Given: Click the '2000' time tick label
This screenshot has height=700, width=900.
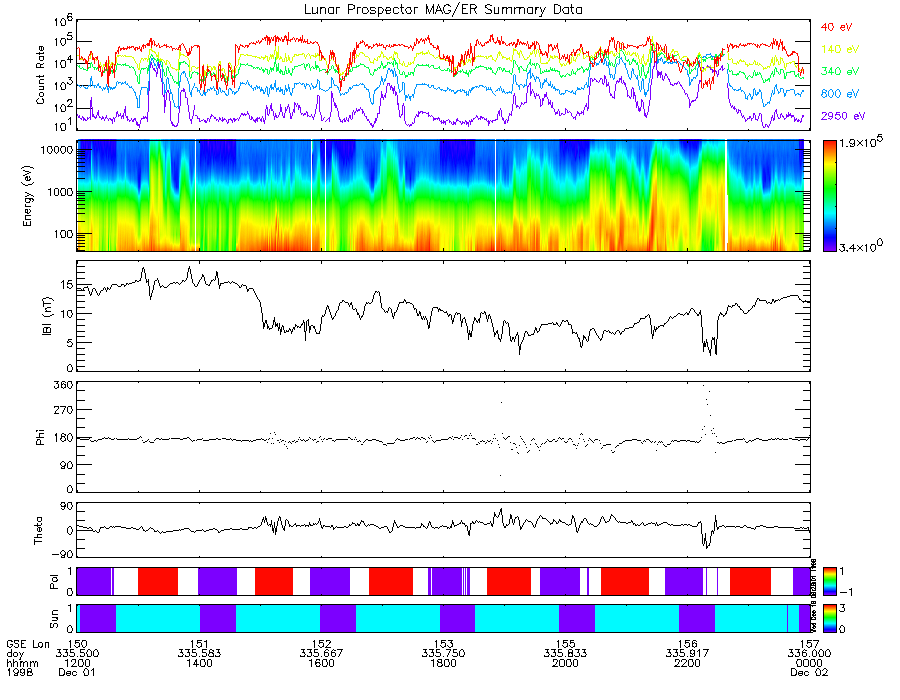Looking at the screenshot, I should 565,663.
